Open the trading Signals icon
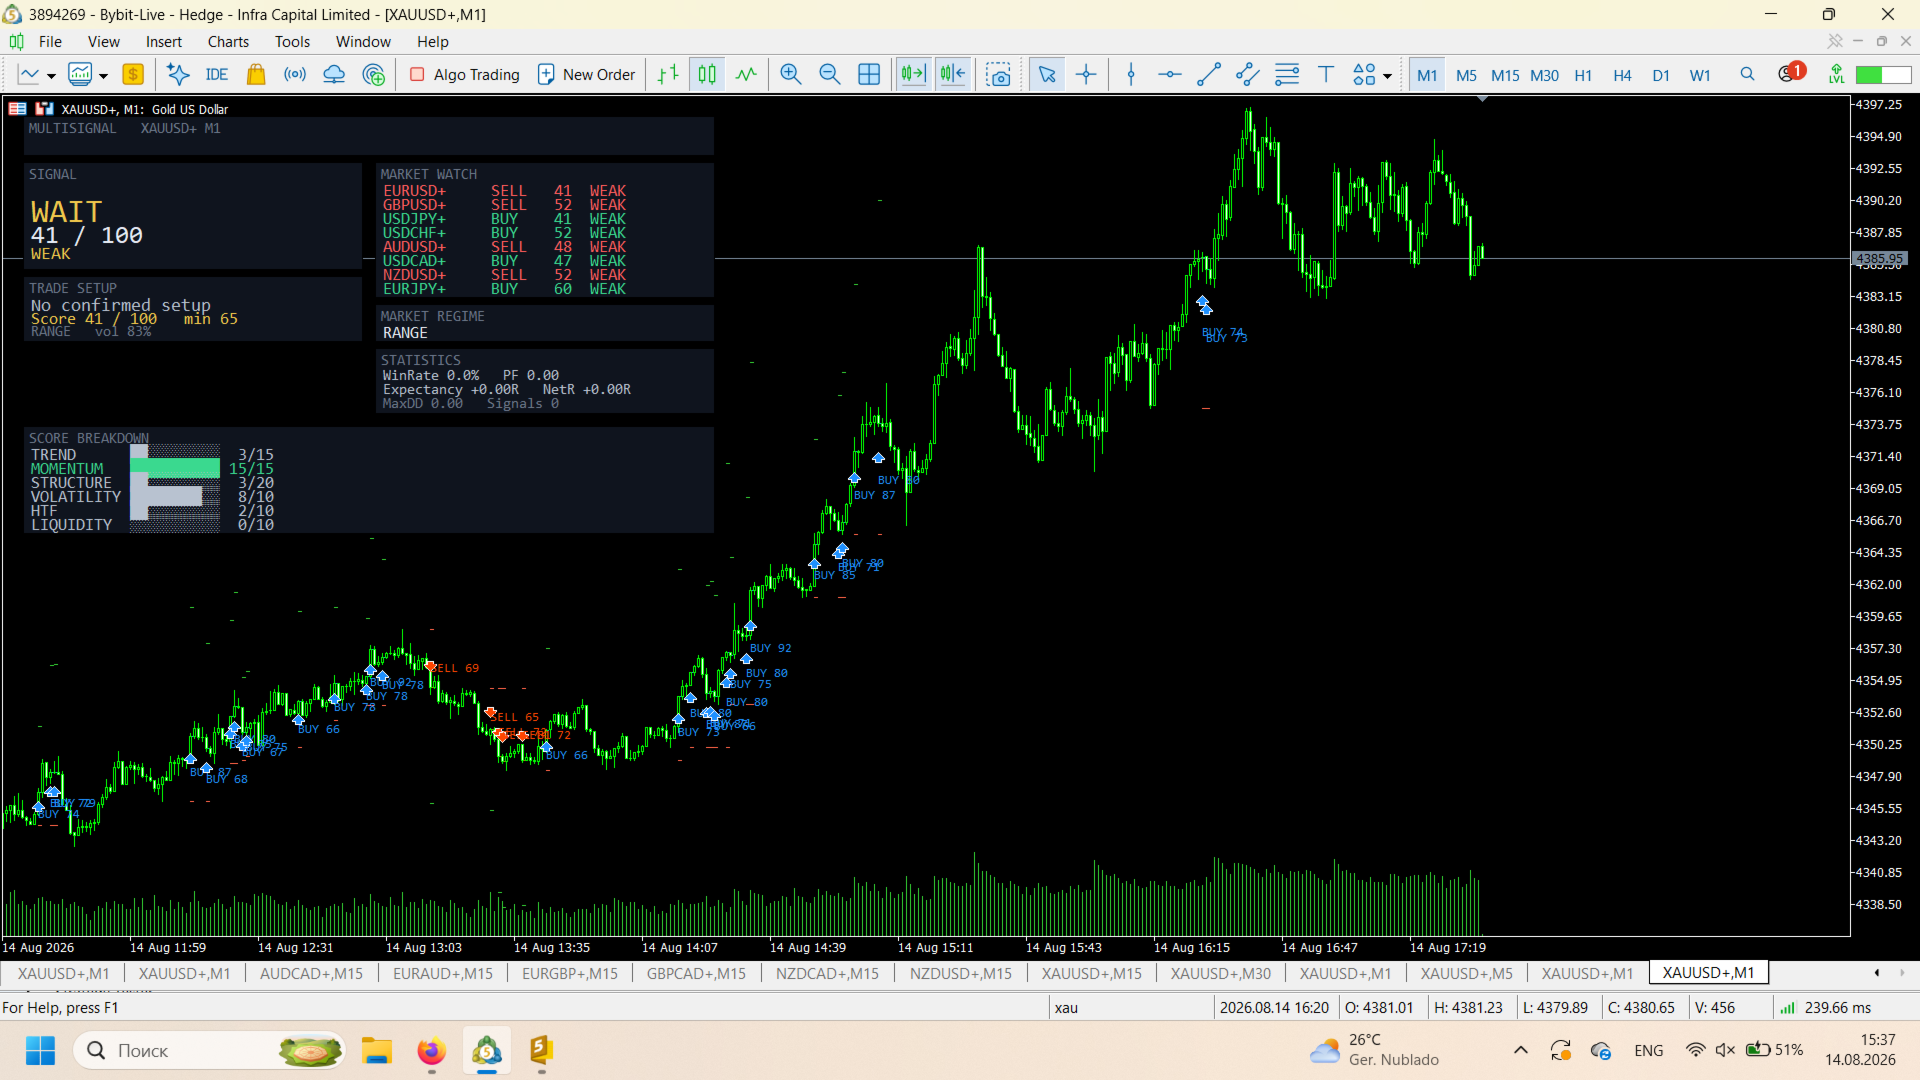This screenshot has height=1080, width=1920. 295,74
